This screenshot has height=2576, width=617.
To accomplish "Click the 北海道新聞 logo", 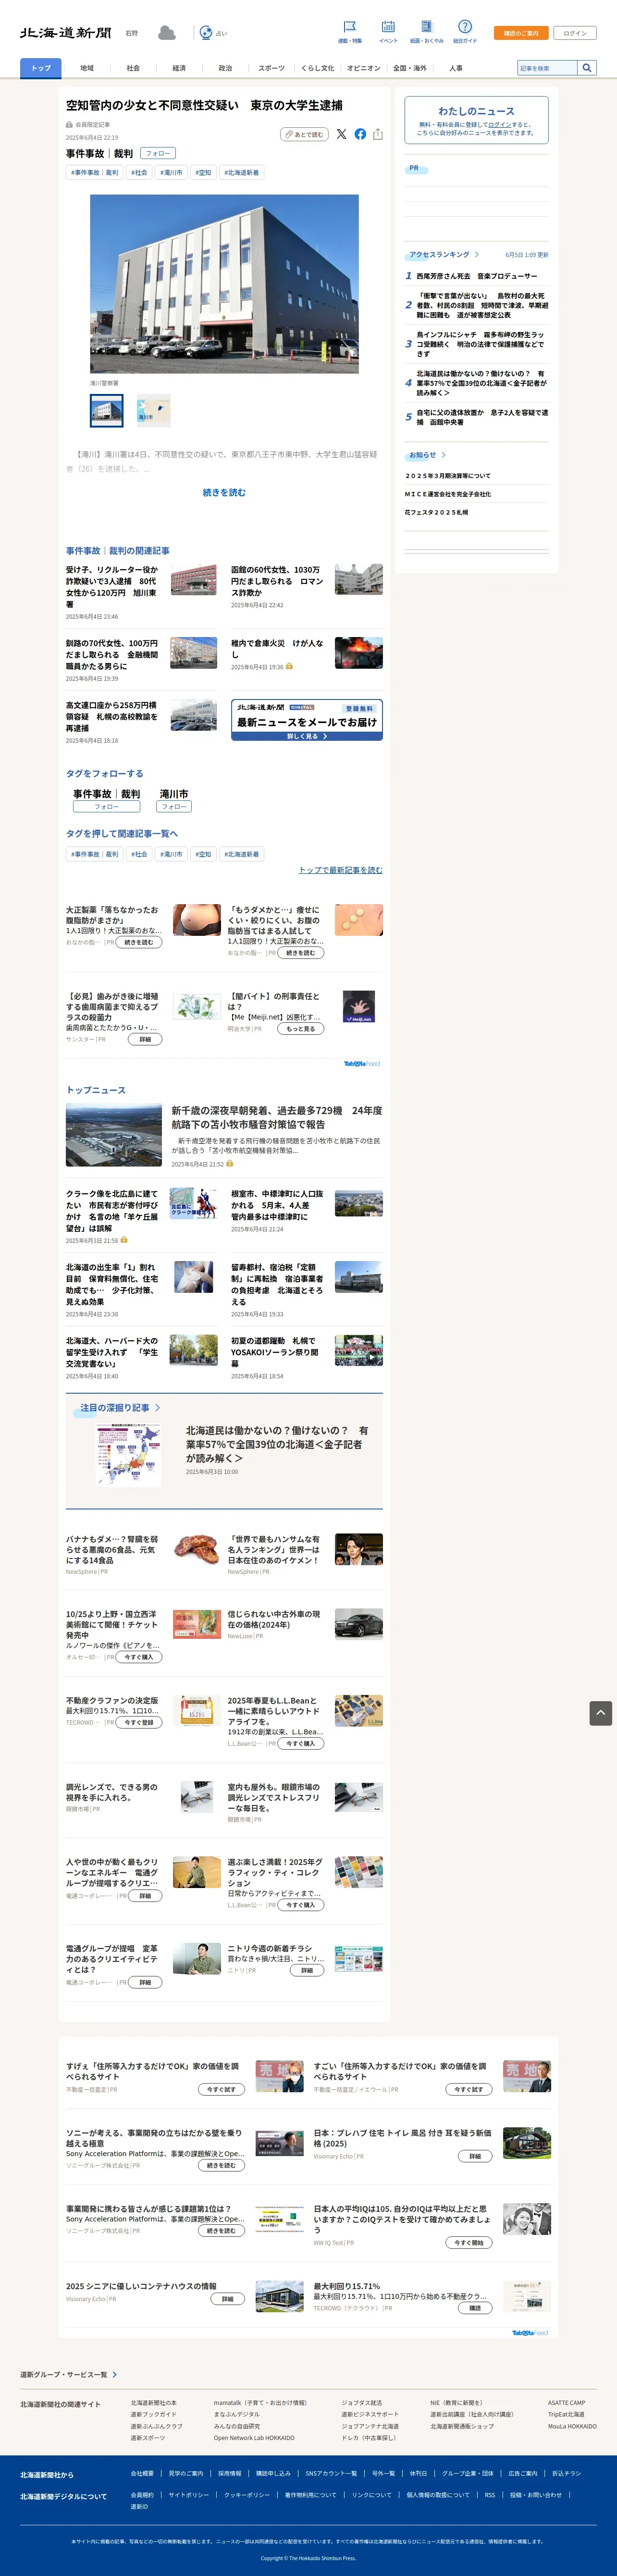I will (x=66, y=33).
